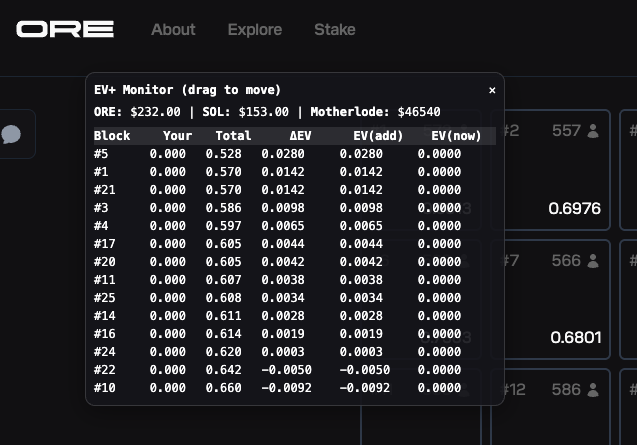Open the chat bubble icon
The image size is (637, 445).
[x=11, y=134]
